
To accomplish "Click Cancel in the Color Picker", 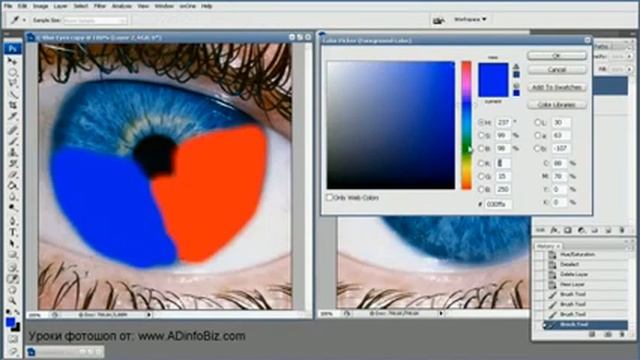I will pyautogui.click(x=557, y=70).
